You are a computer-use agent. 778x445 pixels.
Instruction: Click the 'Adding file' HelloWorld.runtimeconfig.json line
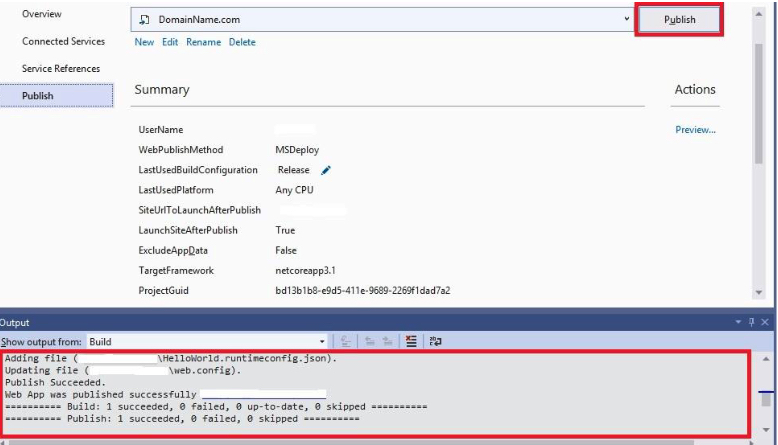171,358
